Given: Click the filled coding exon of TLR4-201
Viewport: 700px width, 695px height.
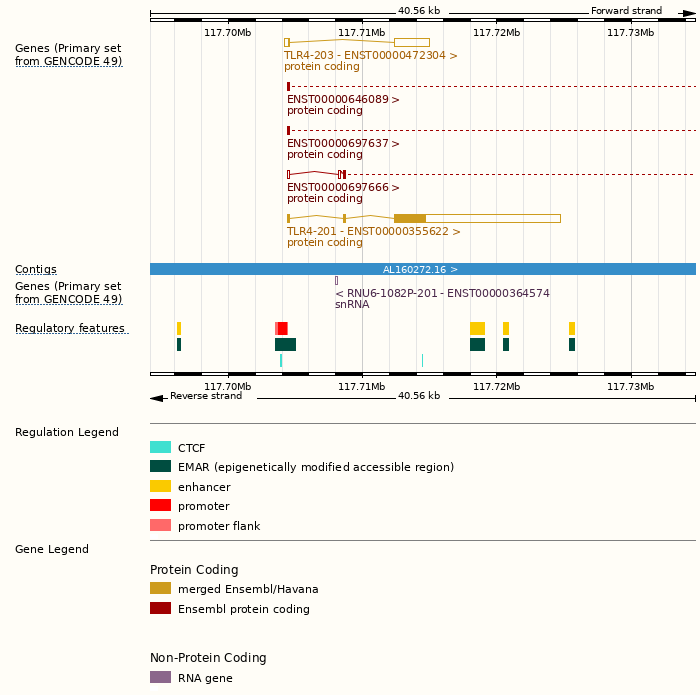Looking at the screenshot, I should tap(409, 218).
